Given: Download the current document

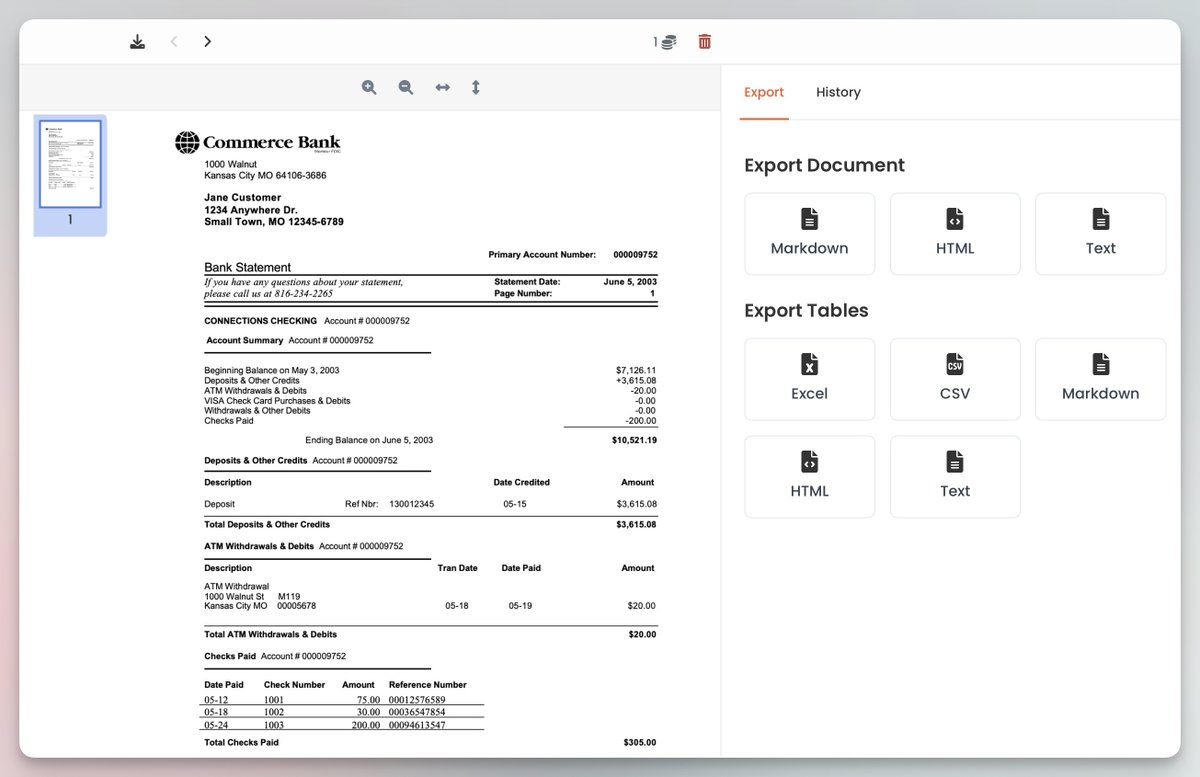Looking at the screenshot, I should [137, 41].
